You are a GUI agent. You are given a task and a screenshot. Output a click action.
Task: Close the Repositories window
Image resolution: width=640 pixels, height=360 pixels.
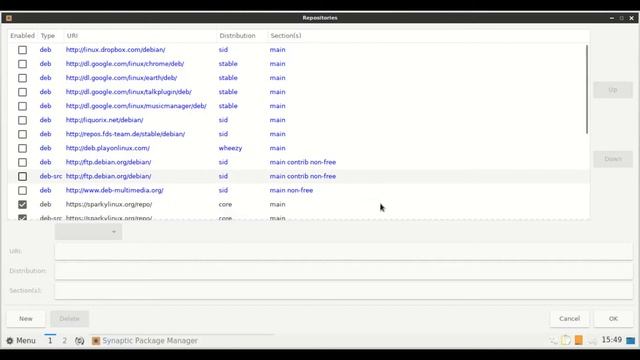(631, 18)
